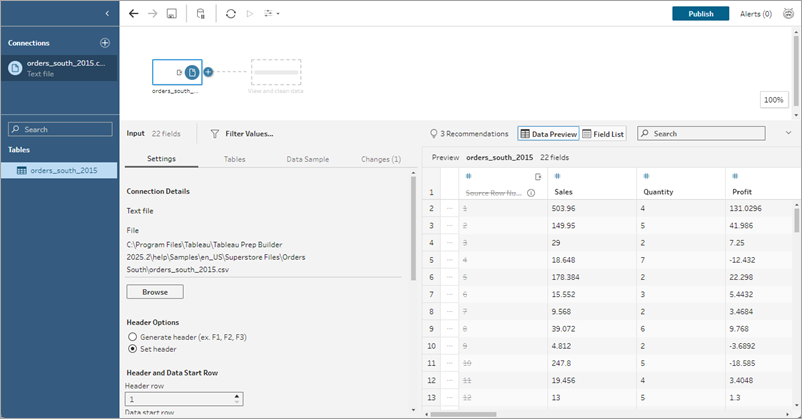The width and height of the screenshot is (802, 419).
Task: Click the removed-field icon on Source Row Number
Action: [x=538, y=177]
